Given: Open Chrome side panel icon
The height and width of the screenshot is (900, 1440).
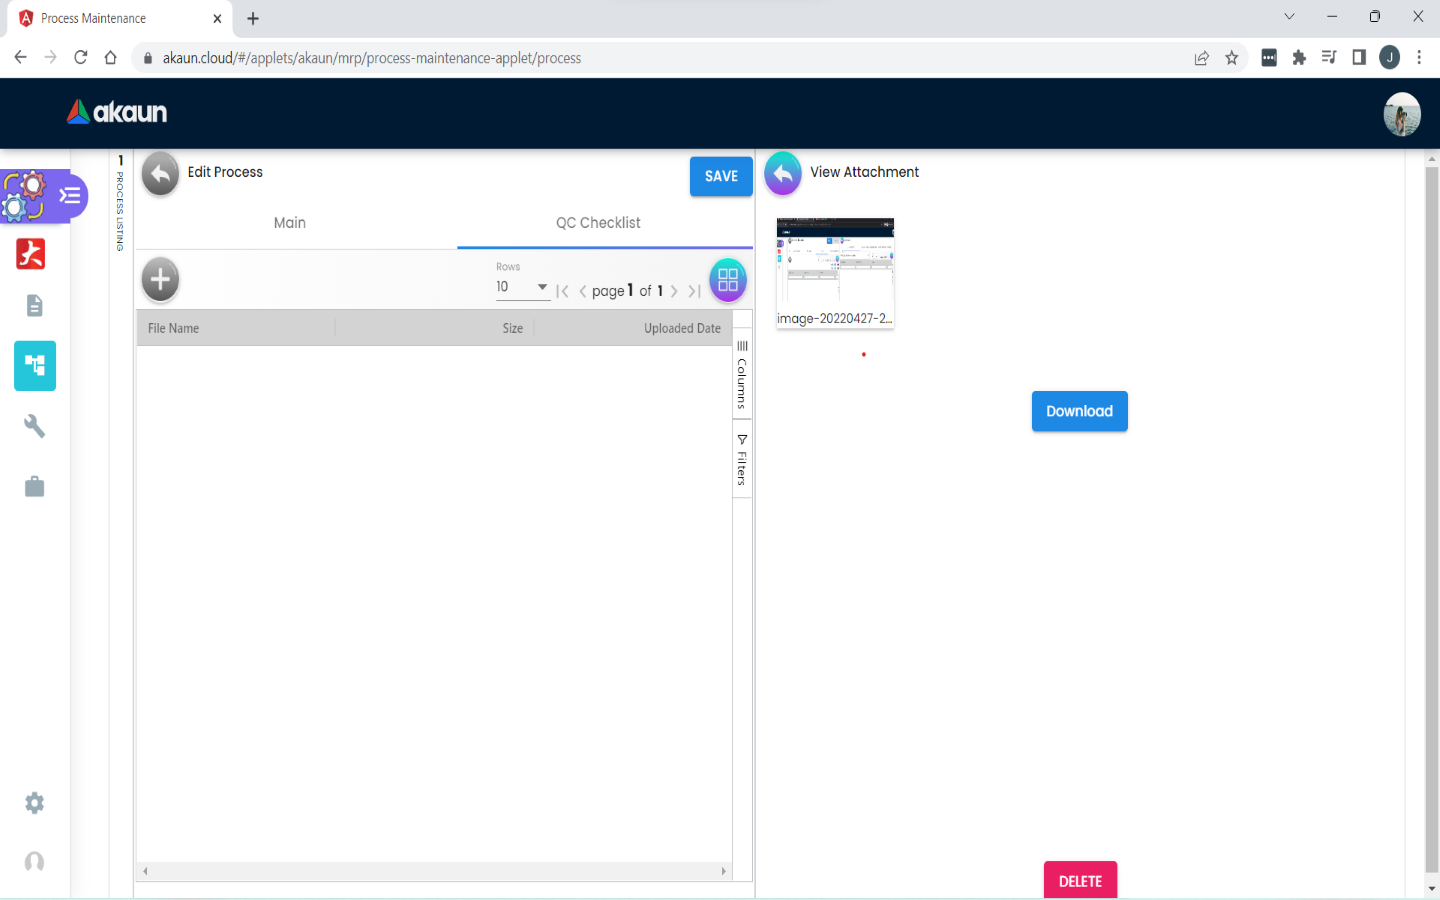Looking at the screenshot, I should pos(1359,57).
